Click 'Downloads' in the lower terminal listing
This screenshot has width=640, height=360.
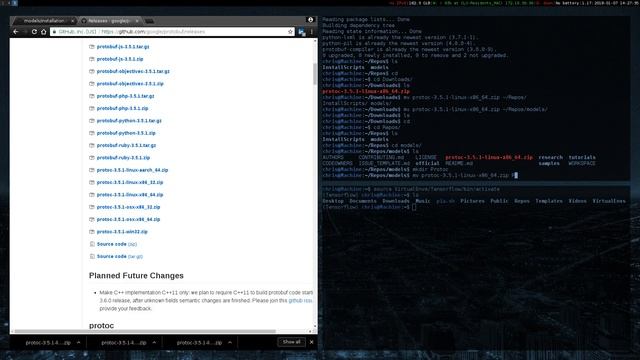tap(396, 201)
